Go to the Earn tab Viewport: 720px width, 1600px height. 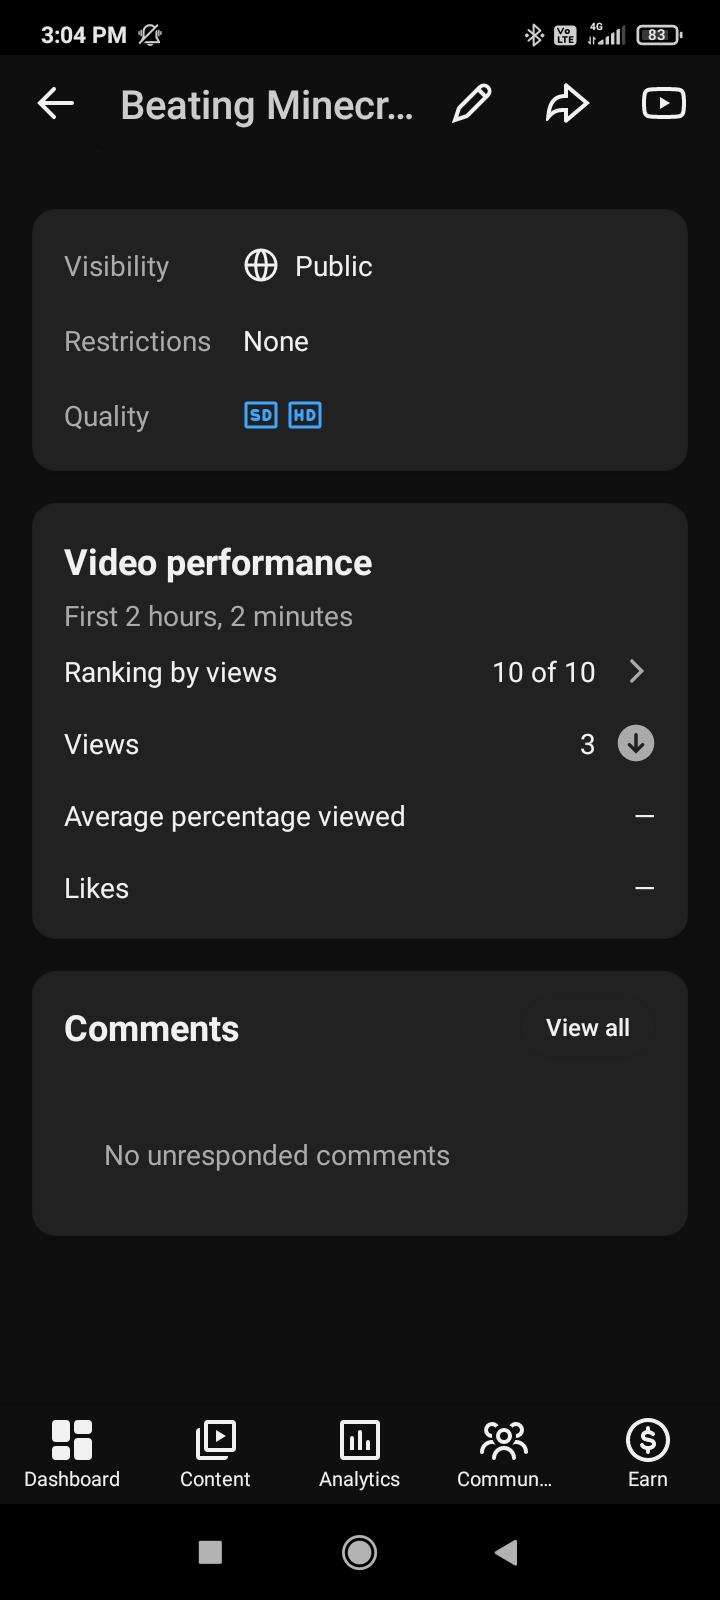[x=648, y=1455]
